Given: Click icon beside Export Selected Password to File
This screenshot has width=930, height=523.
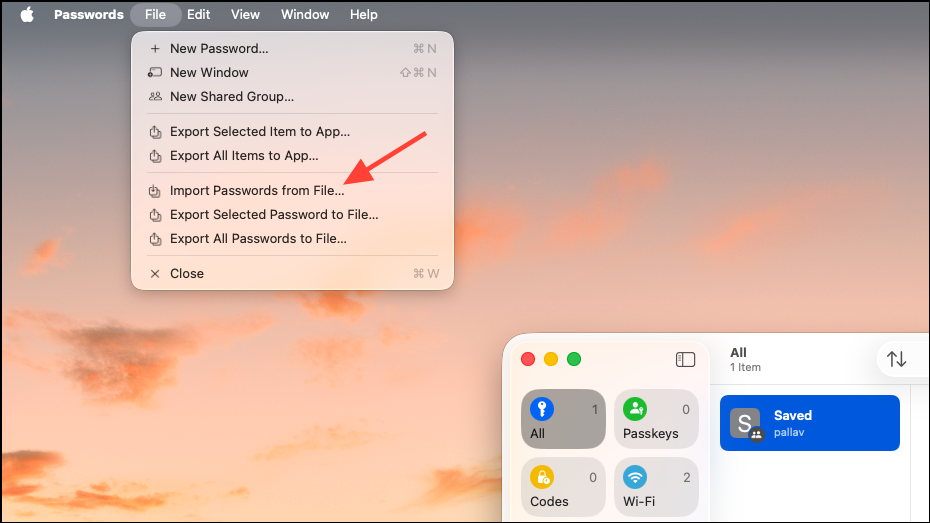Looking at the screenshot, I should coord(155,215).
